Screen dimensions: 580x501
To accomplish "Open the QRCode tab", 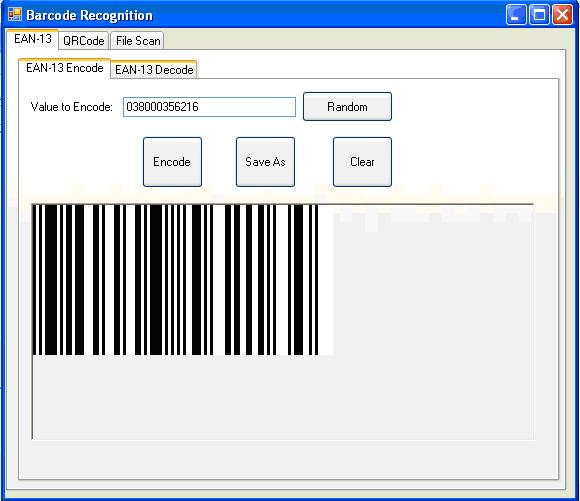I will [x=84, y=41].
